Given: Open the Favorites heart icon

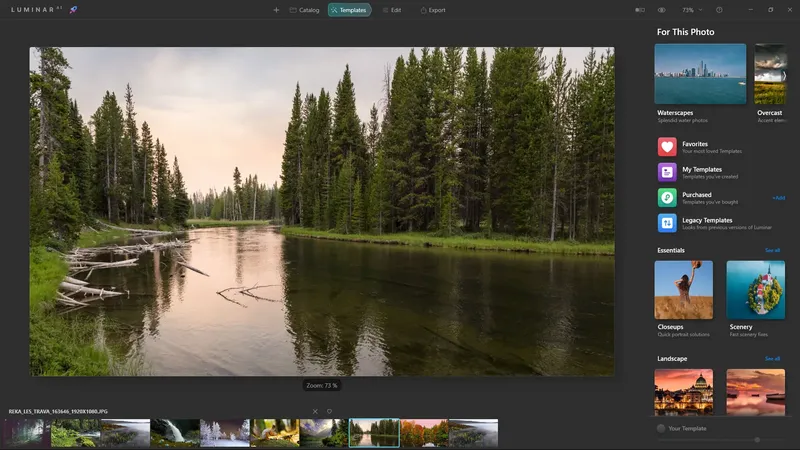Looking at the screenshot, I should coord(667,146).
